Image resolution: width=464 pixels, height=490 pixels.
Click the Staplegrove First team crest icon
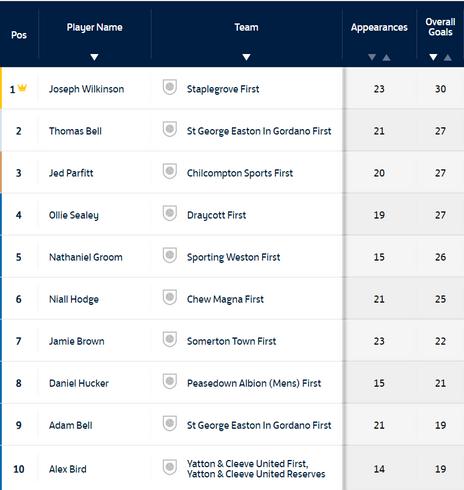[x=170, y=87]
